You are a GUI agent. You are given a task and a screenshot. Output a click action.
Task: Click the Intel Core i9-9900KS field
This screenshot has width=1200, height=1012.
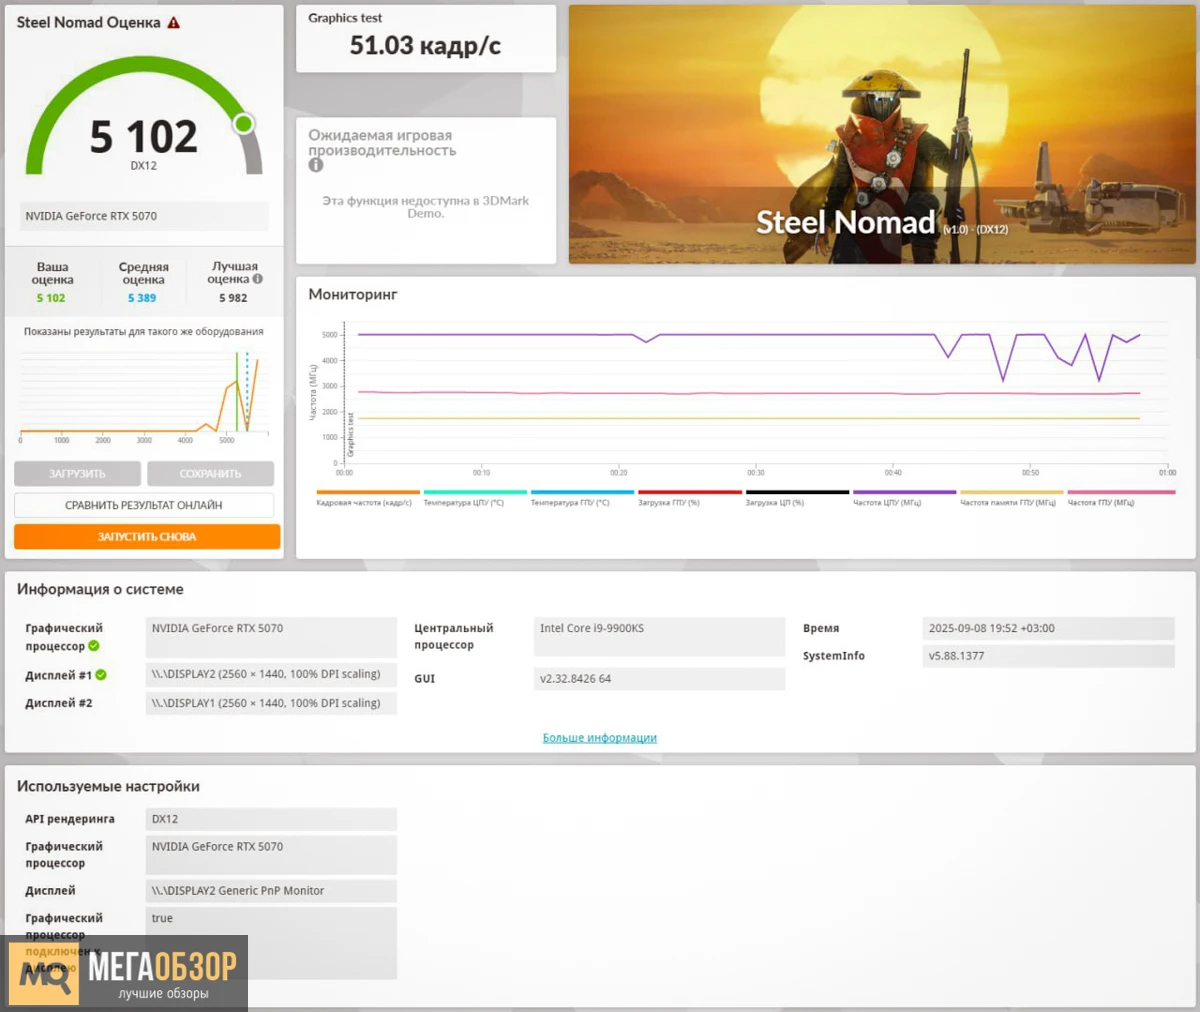pos(660,636)
